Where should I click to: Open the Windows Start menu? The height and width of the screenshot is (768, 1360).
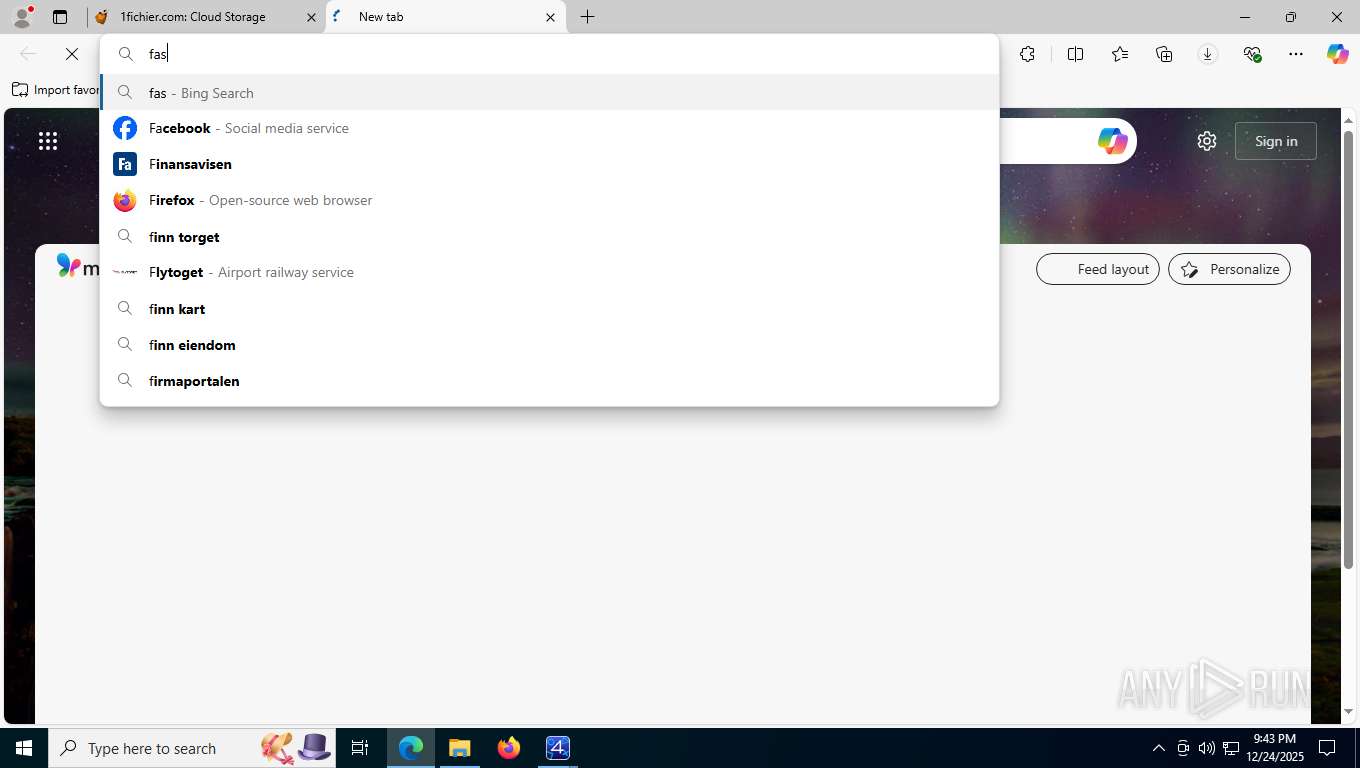click(23, 748)
